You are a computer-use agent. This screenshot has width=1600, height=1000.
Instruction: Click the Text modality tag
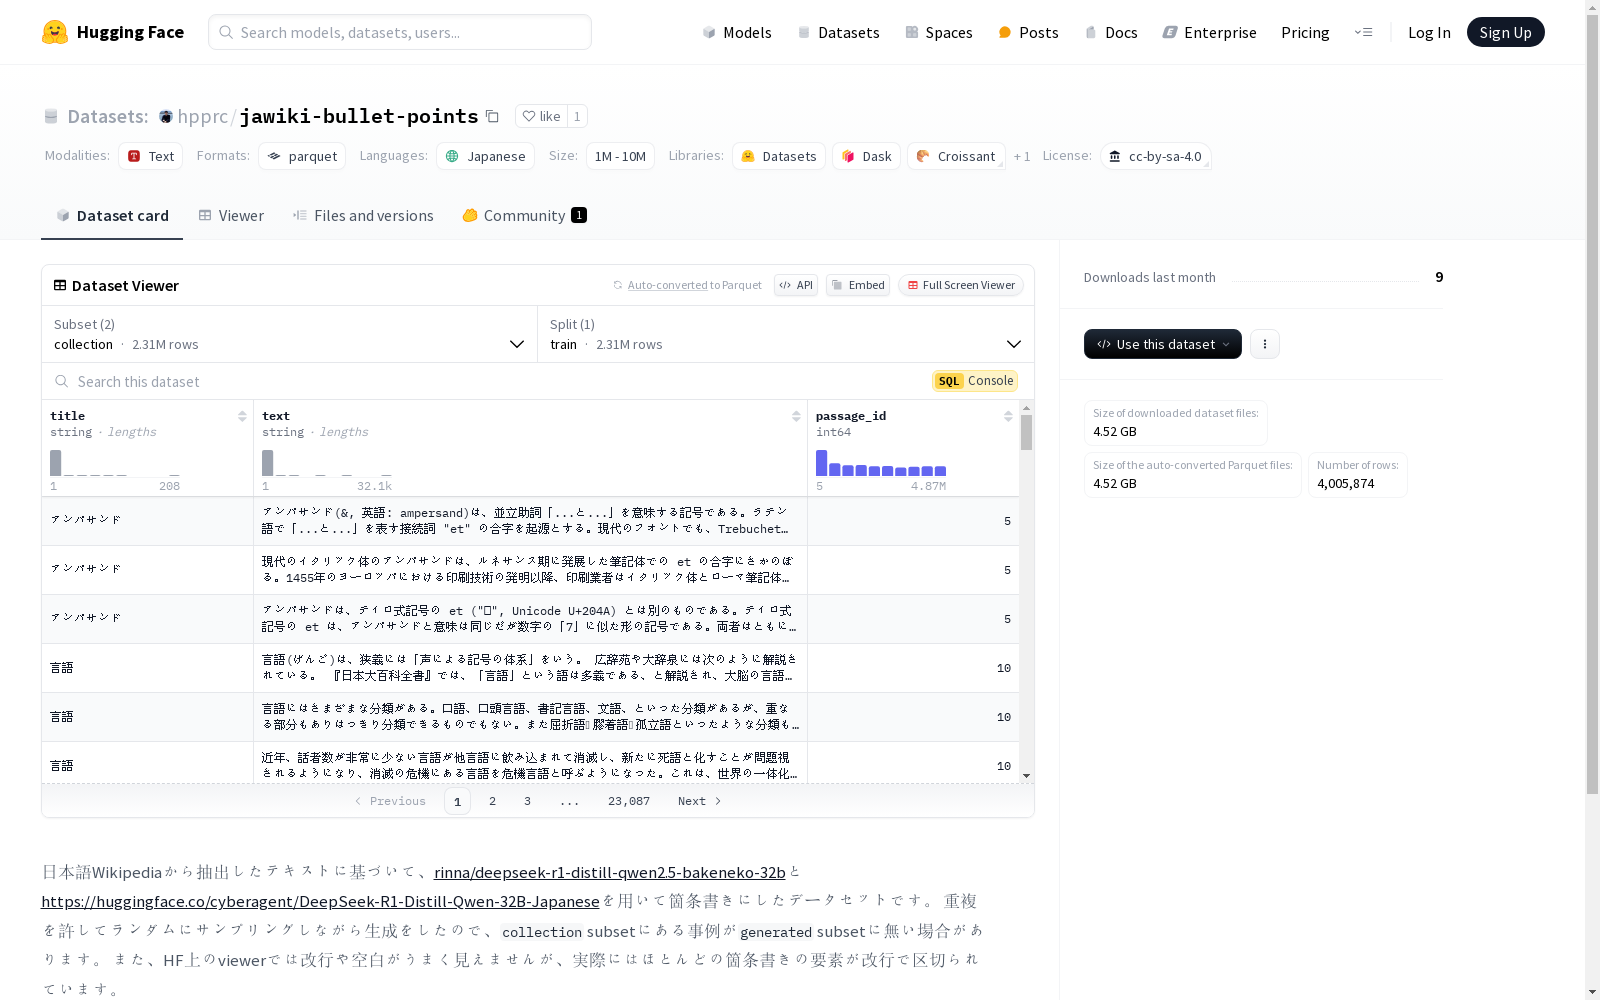click(x=151, y=156)
